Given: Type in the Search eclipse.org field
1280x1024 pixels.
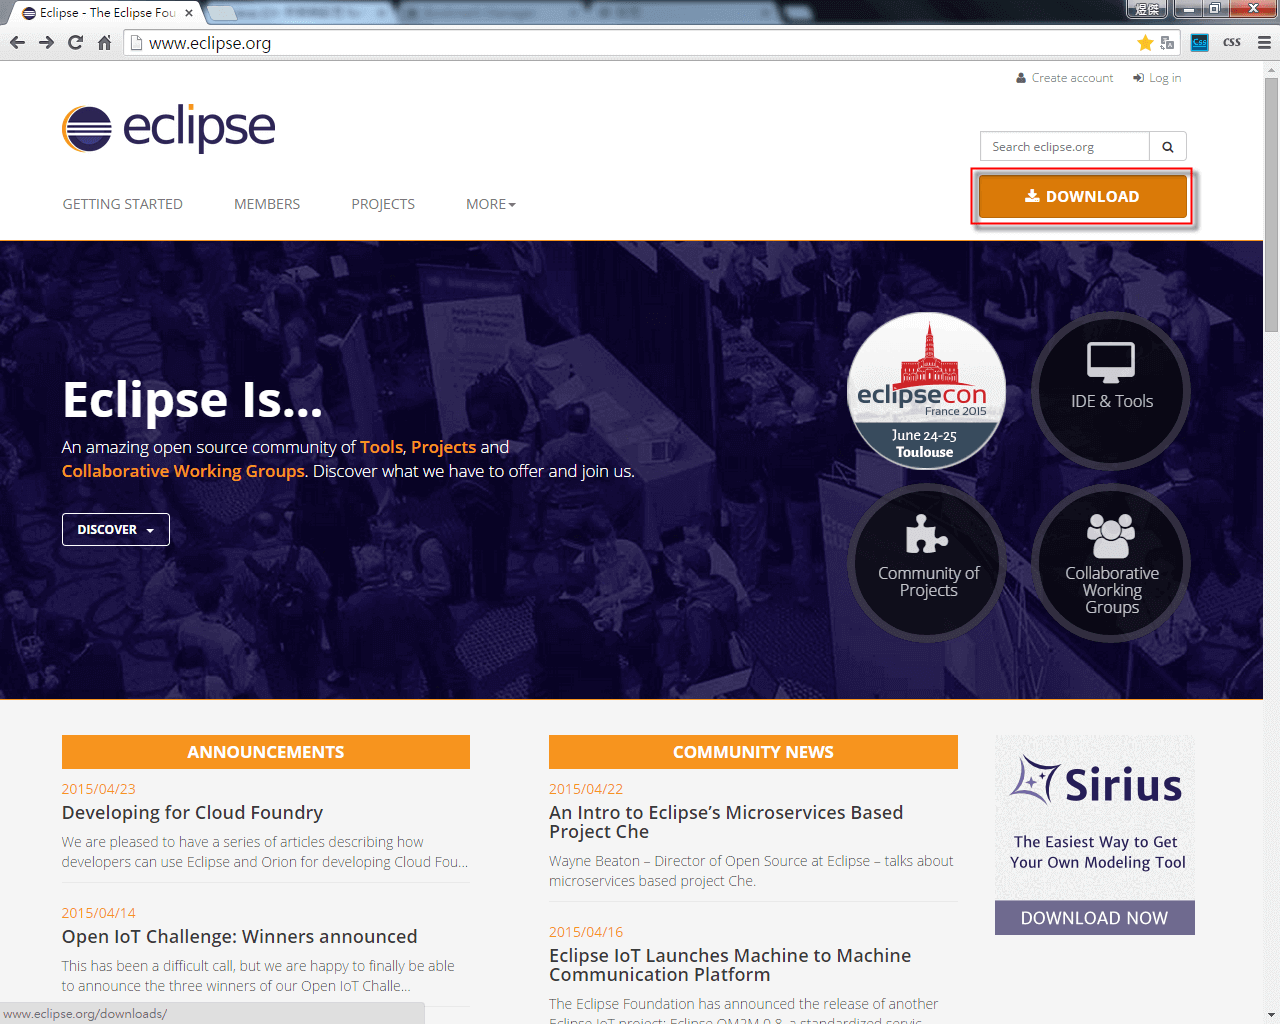Looking at the screenshot, I should coord(1064,145).
